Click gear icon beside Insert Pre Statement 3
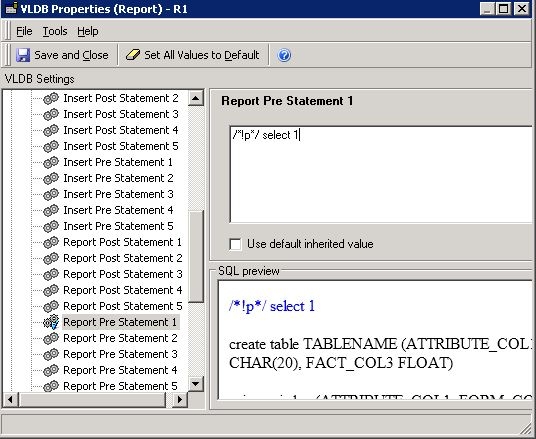 coord(51,195)
